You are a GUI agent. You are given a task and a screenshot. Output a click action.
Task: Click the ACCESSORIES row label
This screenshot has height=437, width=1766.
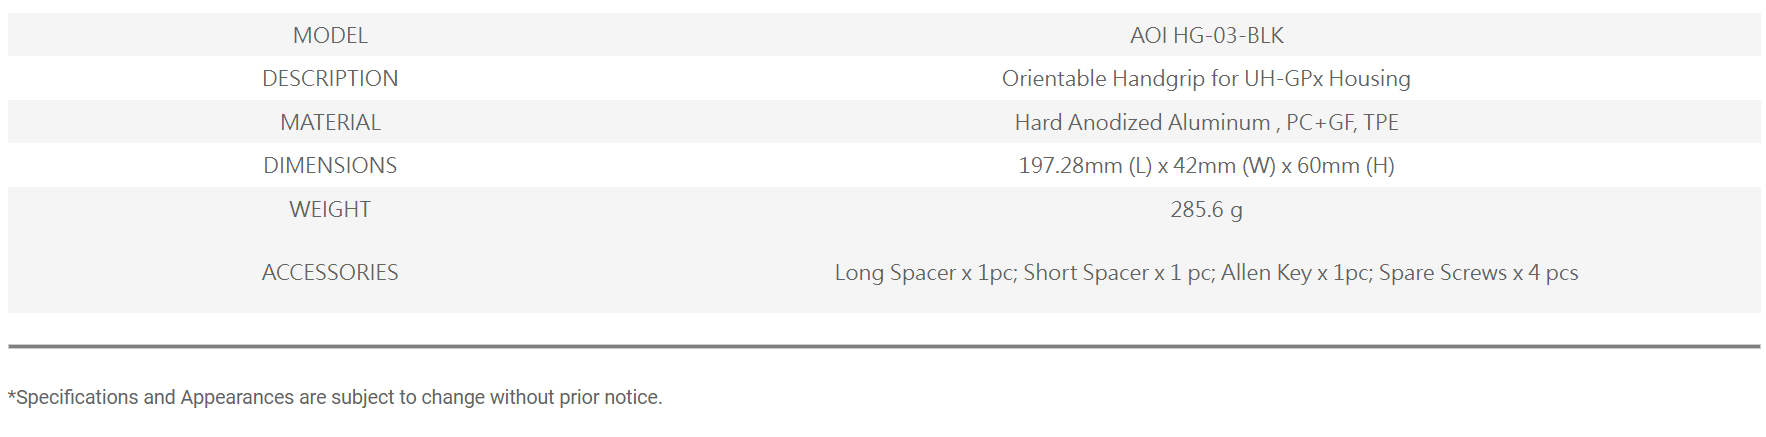pyautogui.click(x=330, y=272)
